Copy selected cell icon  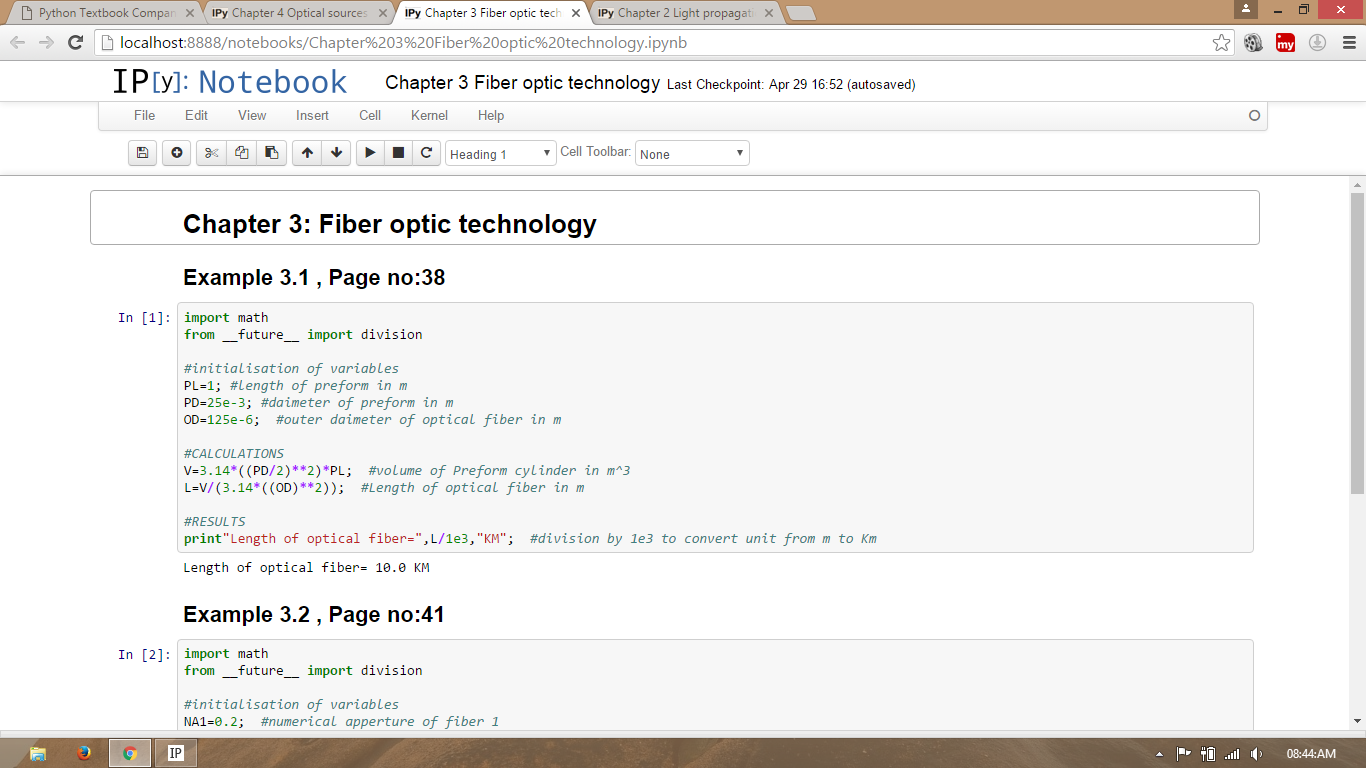[x=241, y=153]
